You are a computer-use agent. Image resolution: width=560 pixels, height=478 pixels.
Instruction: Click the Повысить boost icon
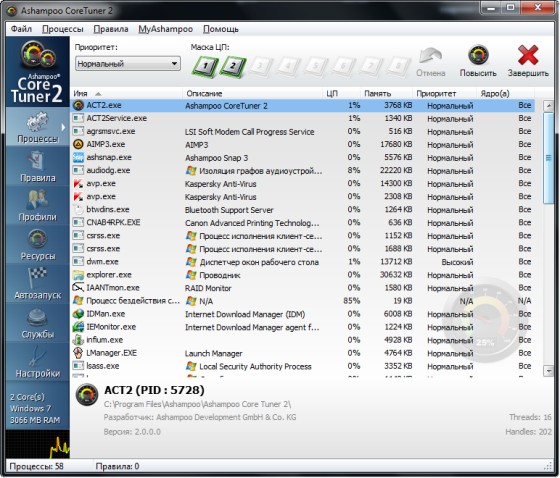[478, 60]
